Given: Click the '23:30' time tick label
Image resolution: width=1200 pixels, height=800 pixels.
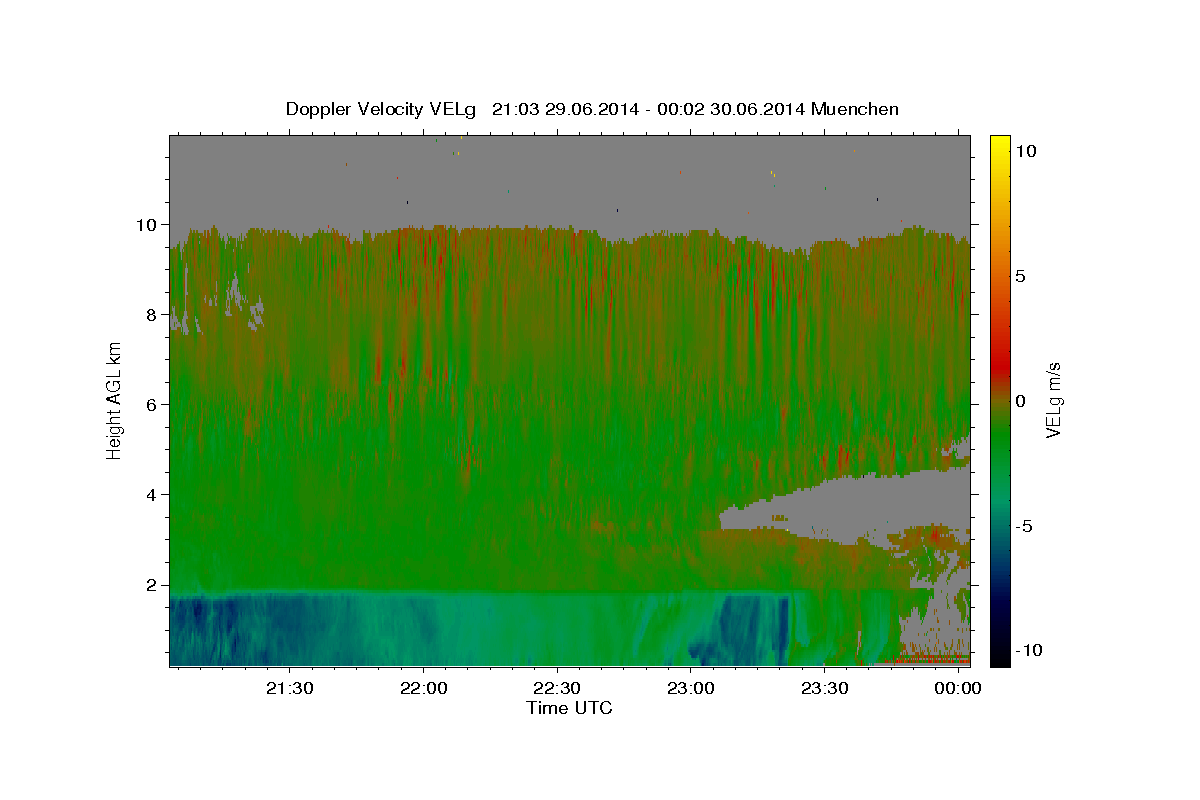Looking at the screenshot, I should pyautogui.click(x=824, y=690).
